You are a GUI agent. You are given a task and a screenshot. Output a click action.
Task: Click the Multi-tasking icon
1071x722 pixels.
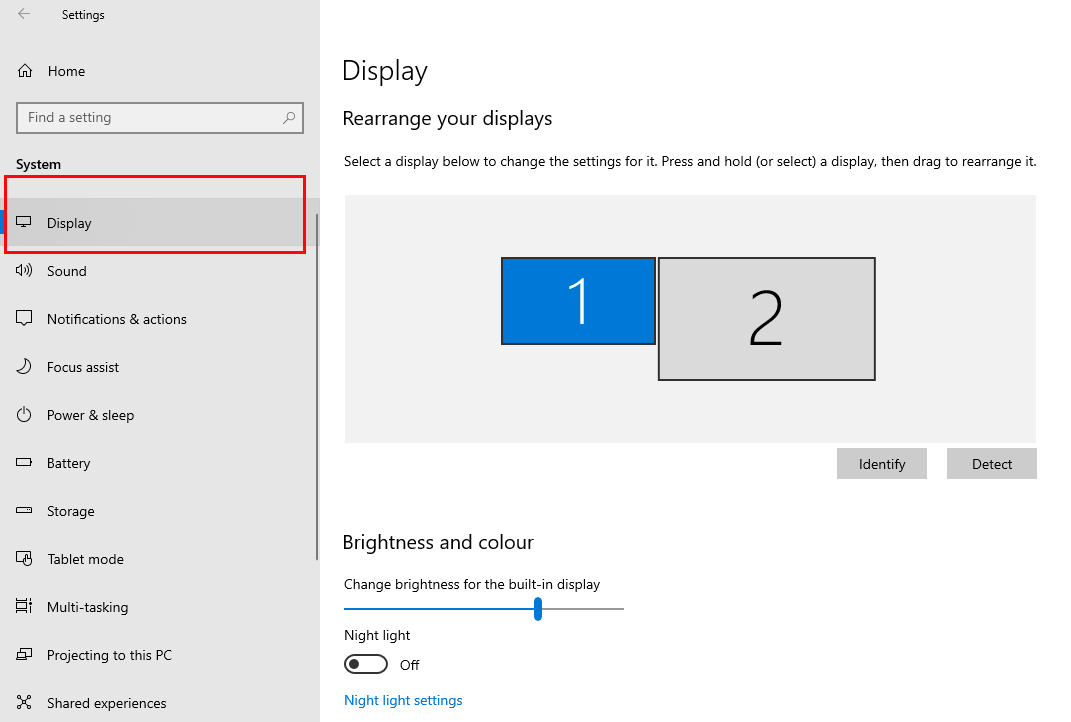point(24,607)
